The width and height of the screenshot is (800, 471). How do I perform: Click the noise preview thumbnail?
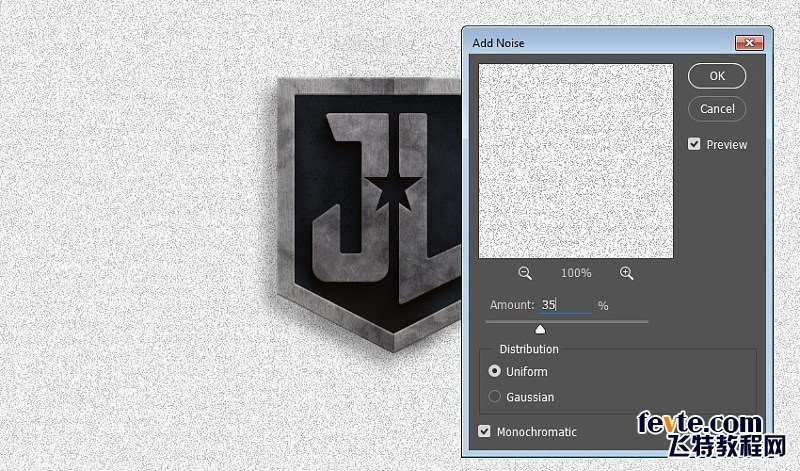[576, 161]
